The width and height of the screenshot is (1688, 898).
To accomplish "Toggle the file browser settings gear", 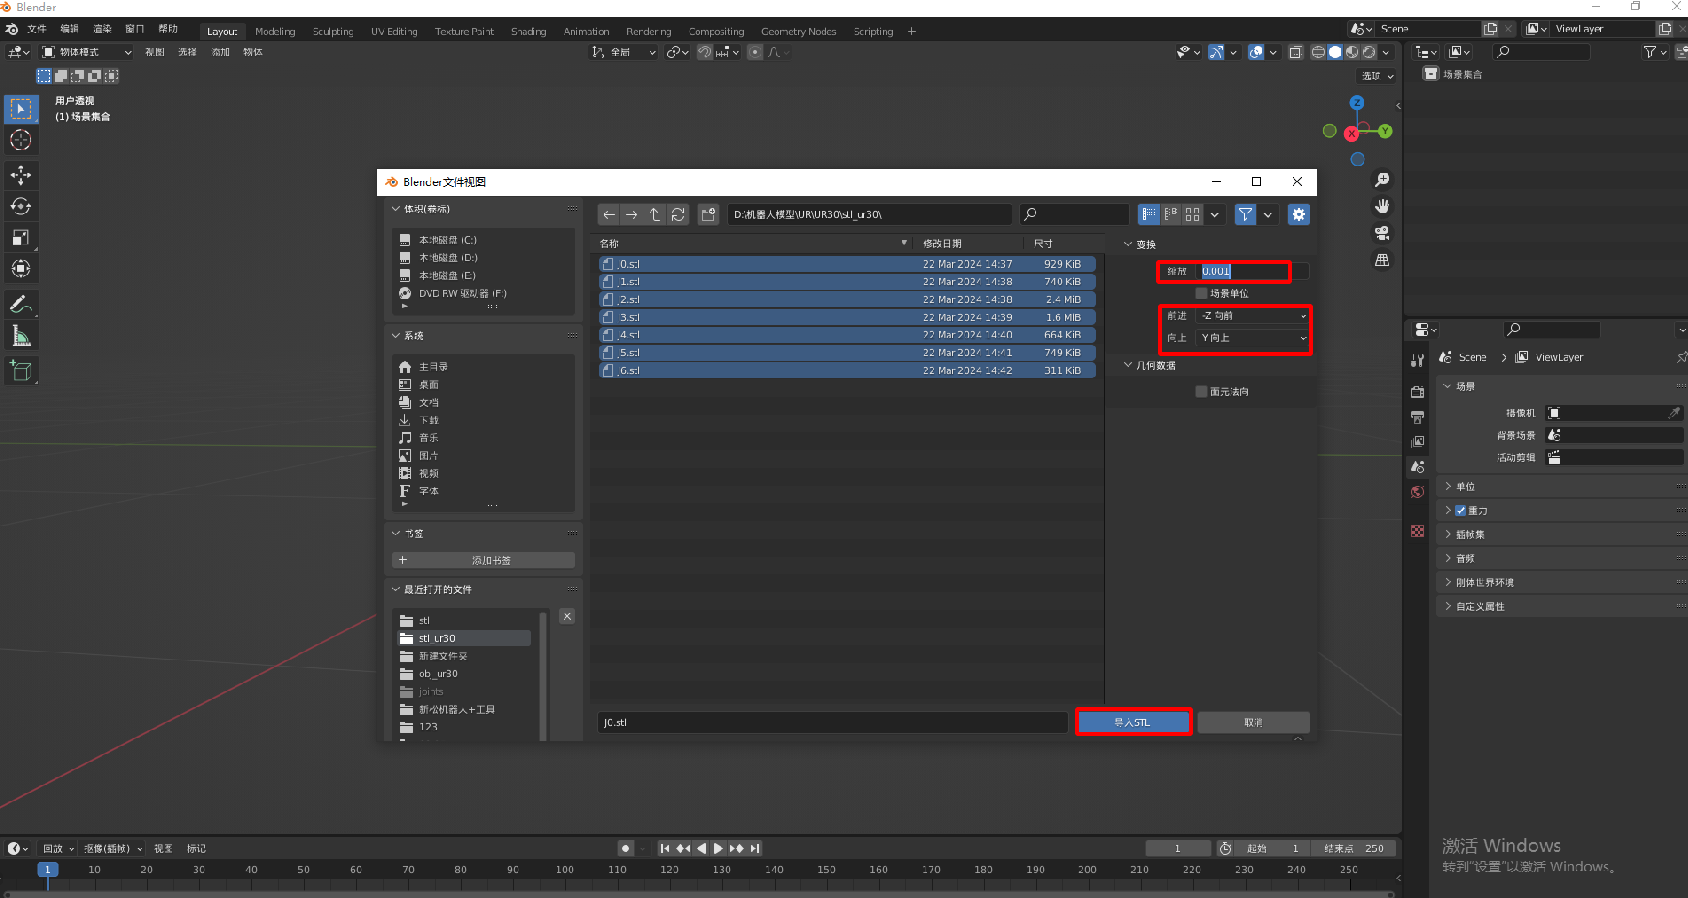I will tap(1298, 214).
